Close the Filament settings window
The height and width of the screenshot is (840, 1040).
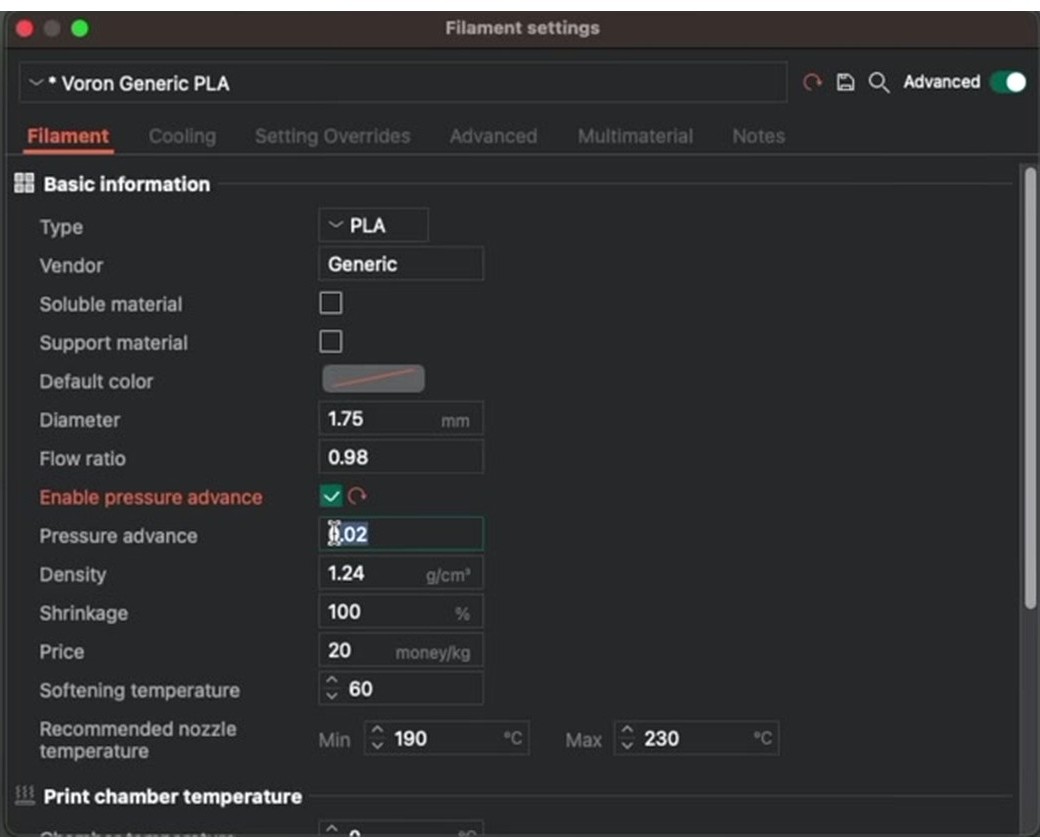[x=25, y=29]
